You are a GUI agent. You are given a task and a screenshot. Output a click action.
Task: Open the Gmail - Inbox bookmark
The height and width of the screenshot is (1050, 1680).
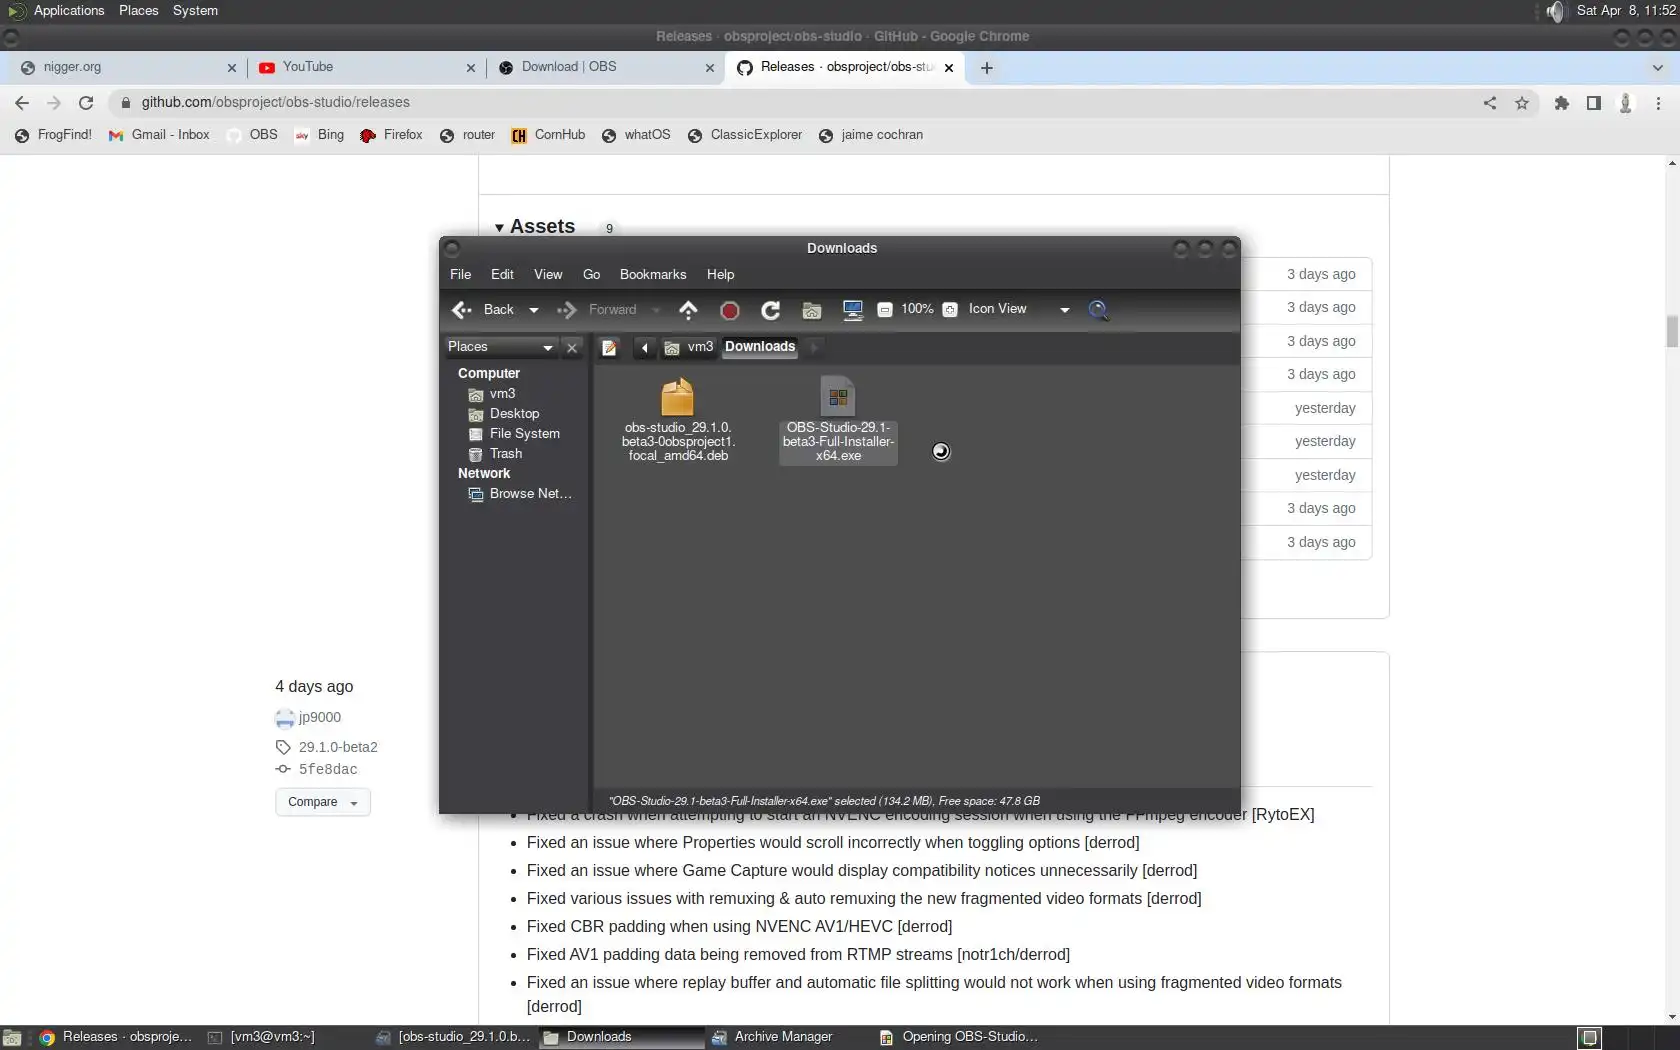[160, 135]
